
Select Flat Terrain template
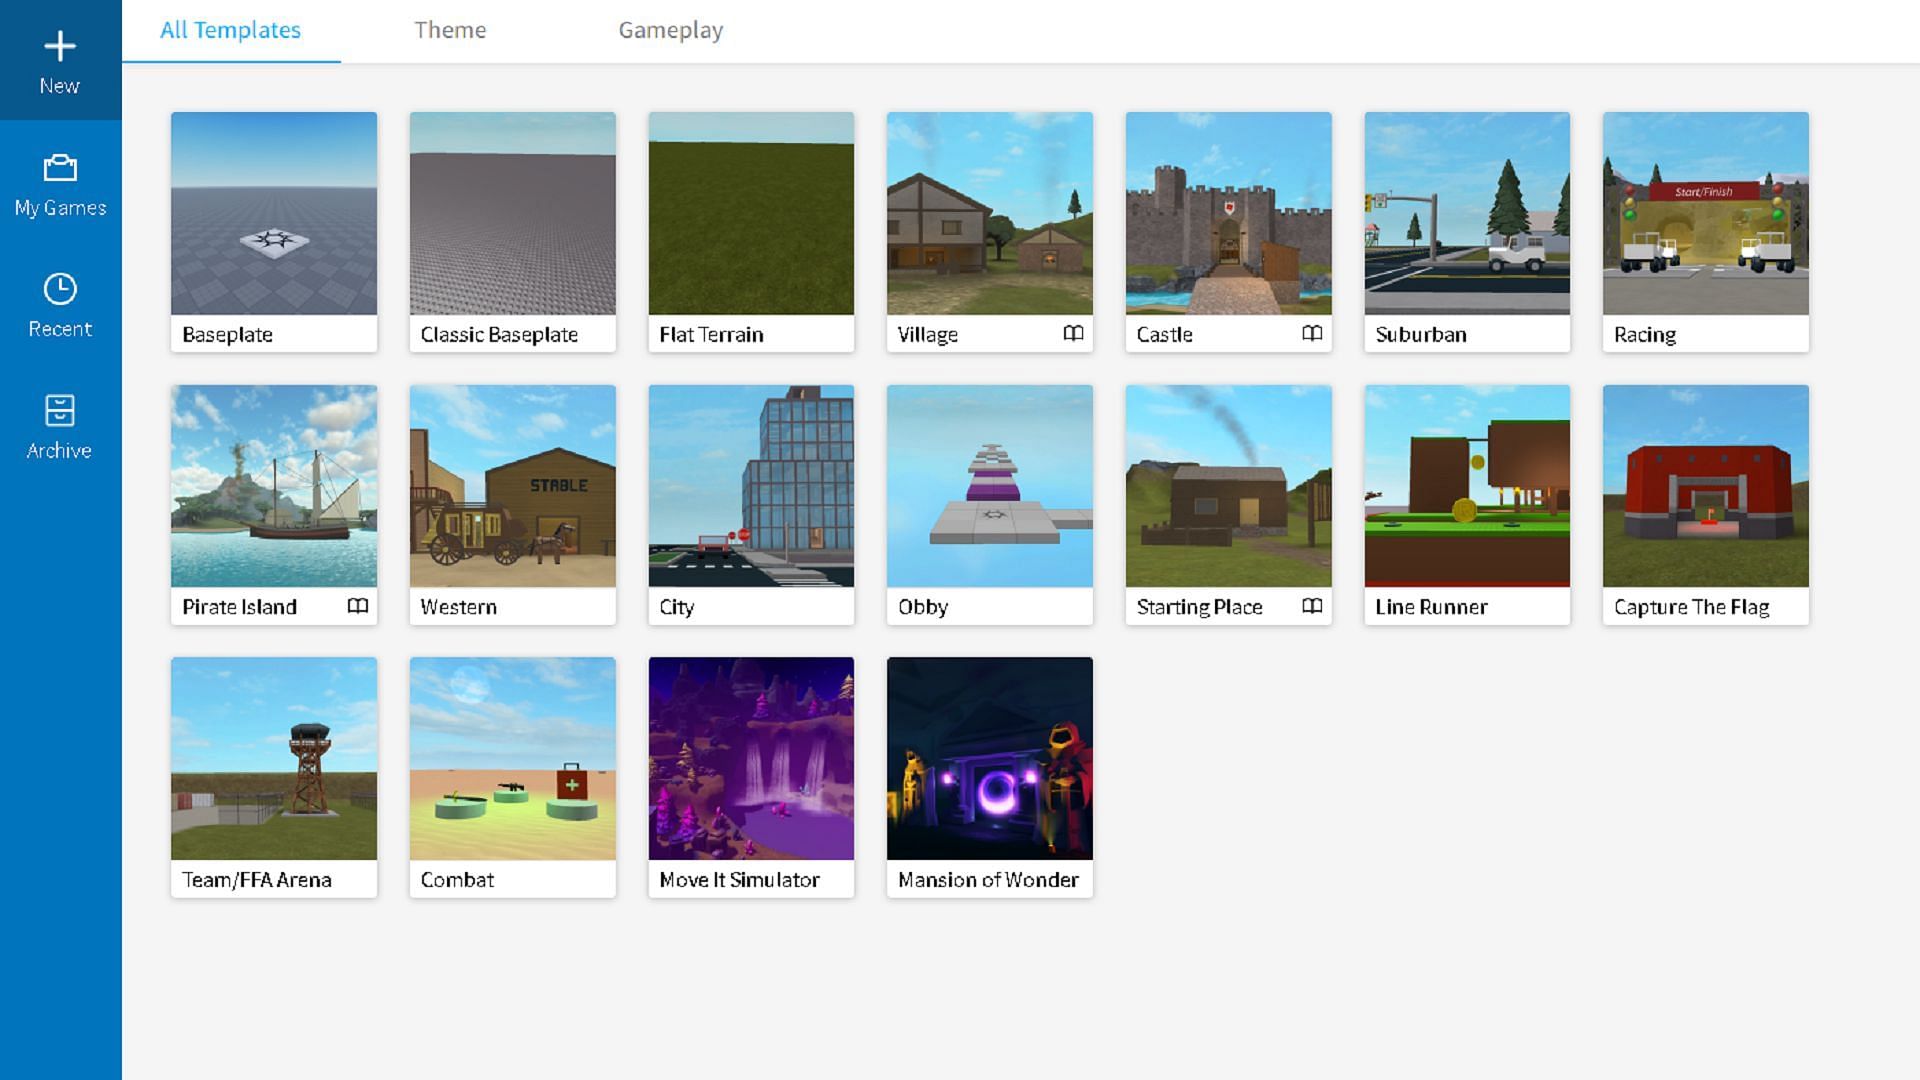coord(750,231)
